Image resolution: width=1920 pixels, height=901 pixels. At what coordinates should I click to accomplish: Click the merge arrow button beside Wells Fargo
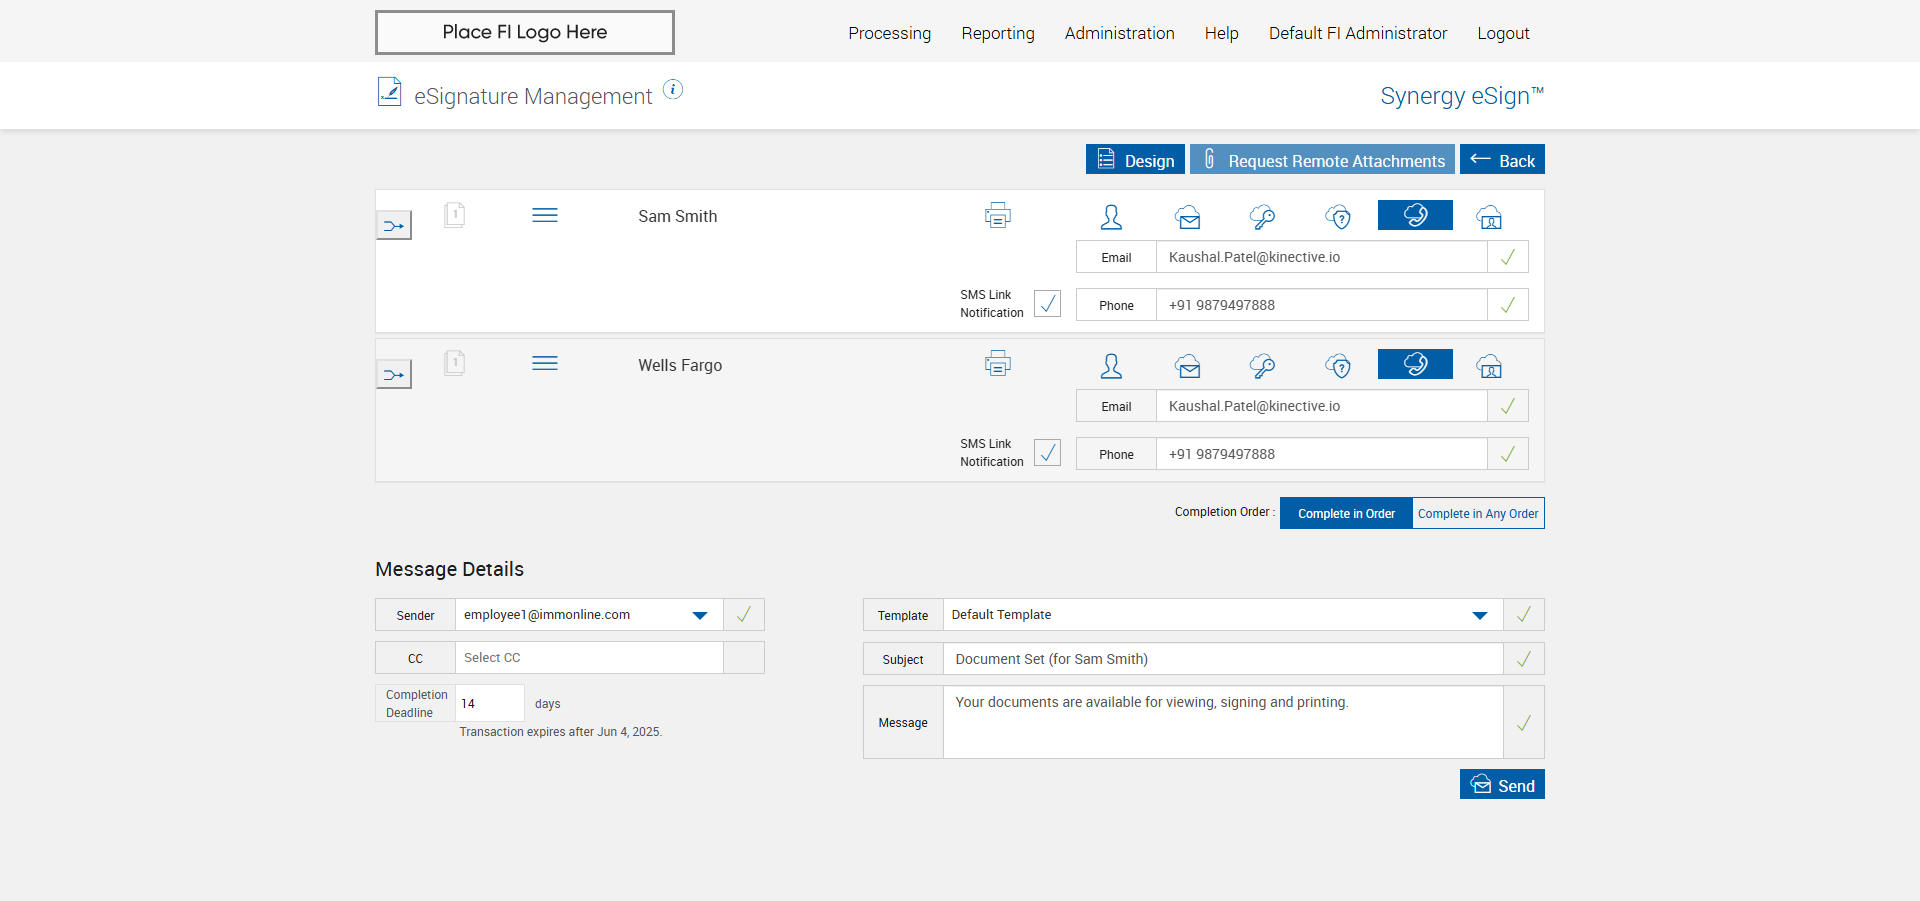[x=394, y=374]
